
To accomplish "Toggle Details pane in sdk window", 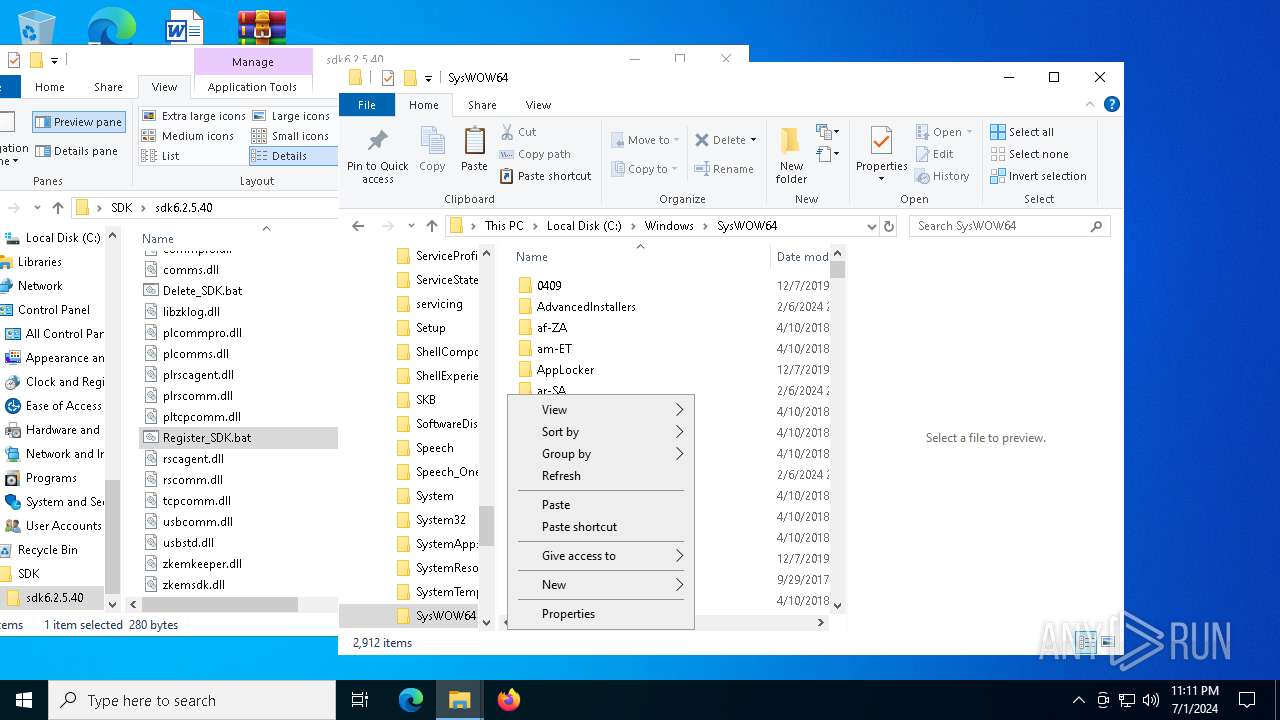I will (x=76, y=151).
